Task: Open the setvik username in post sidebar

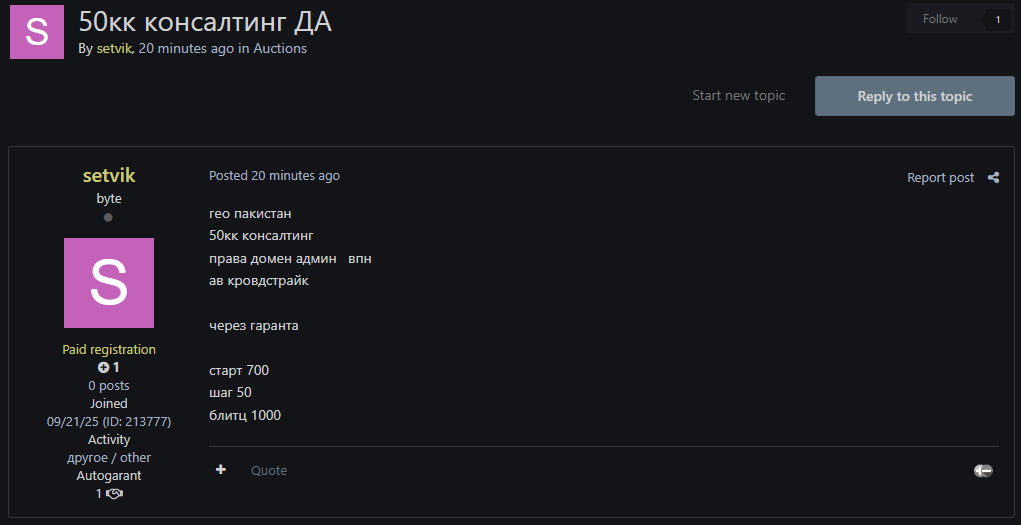Action: pos(109,176)
